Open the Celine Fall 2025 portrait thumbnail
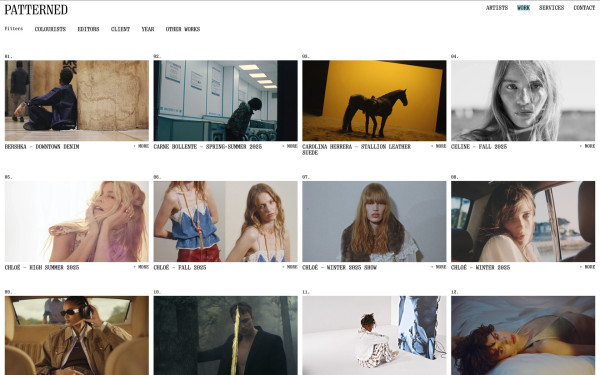Screen dimensions: 600x375 coord(523,101)
